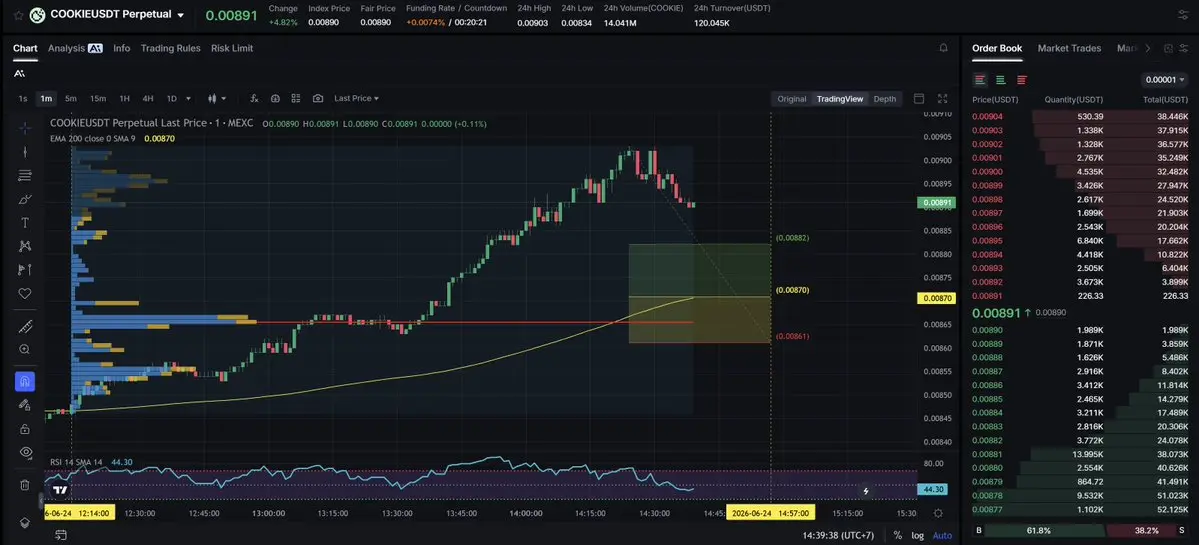Switch chart mode to Depth
The image size is (1199, 545).
(885, 99)
